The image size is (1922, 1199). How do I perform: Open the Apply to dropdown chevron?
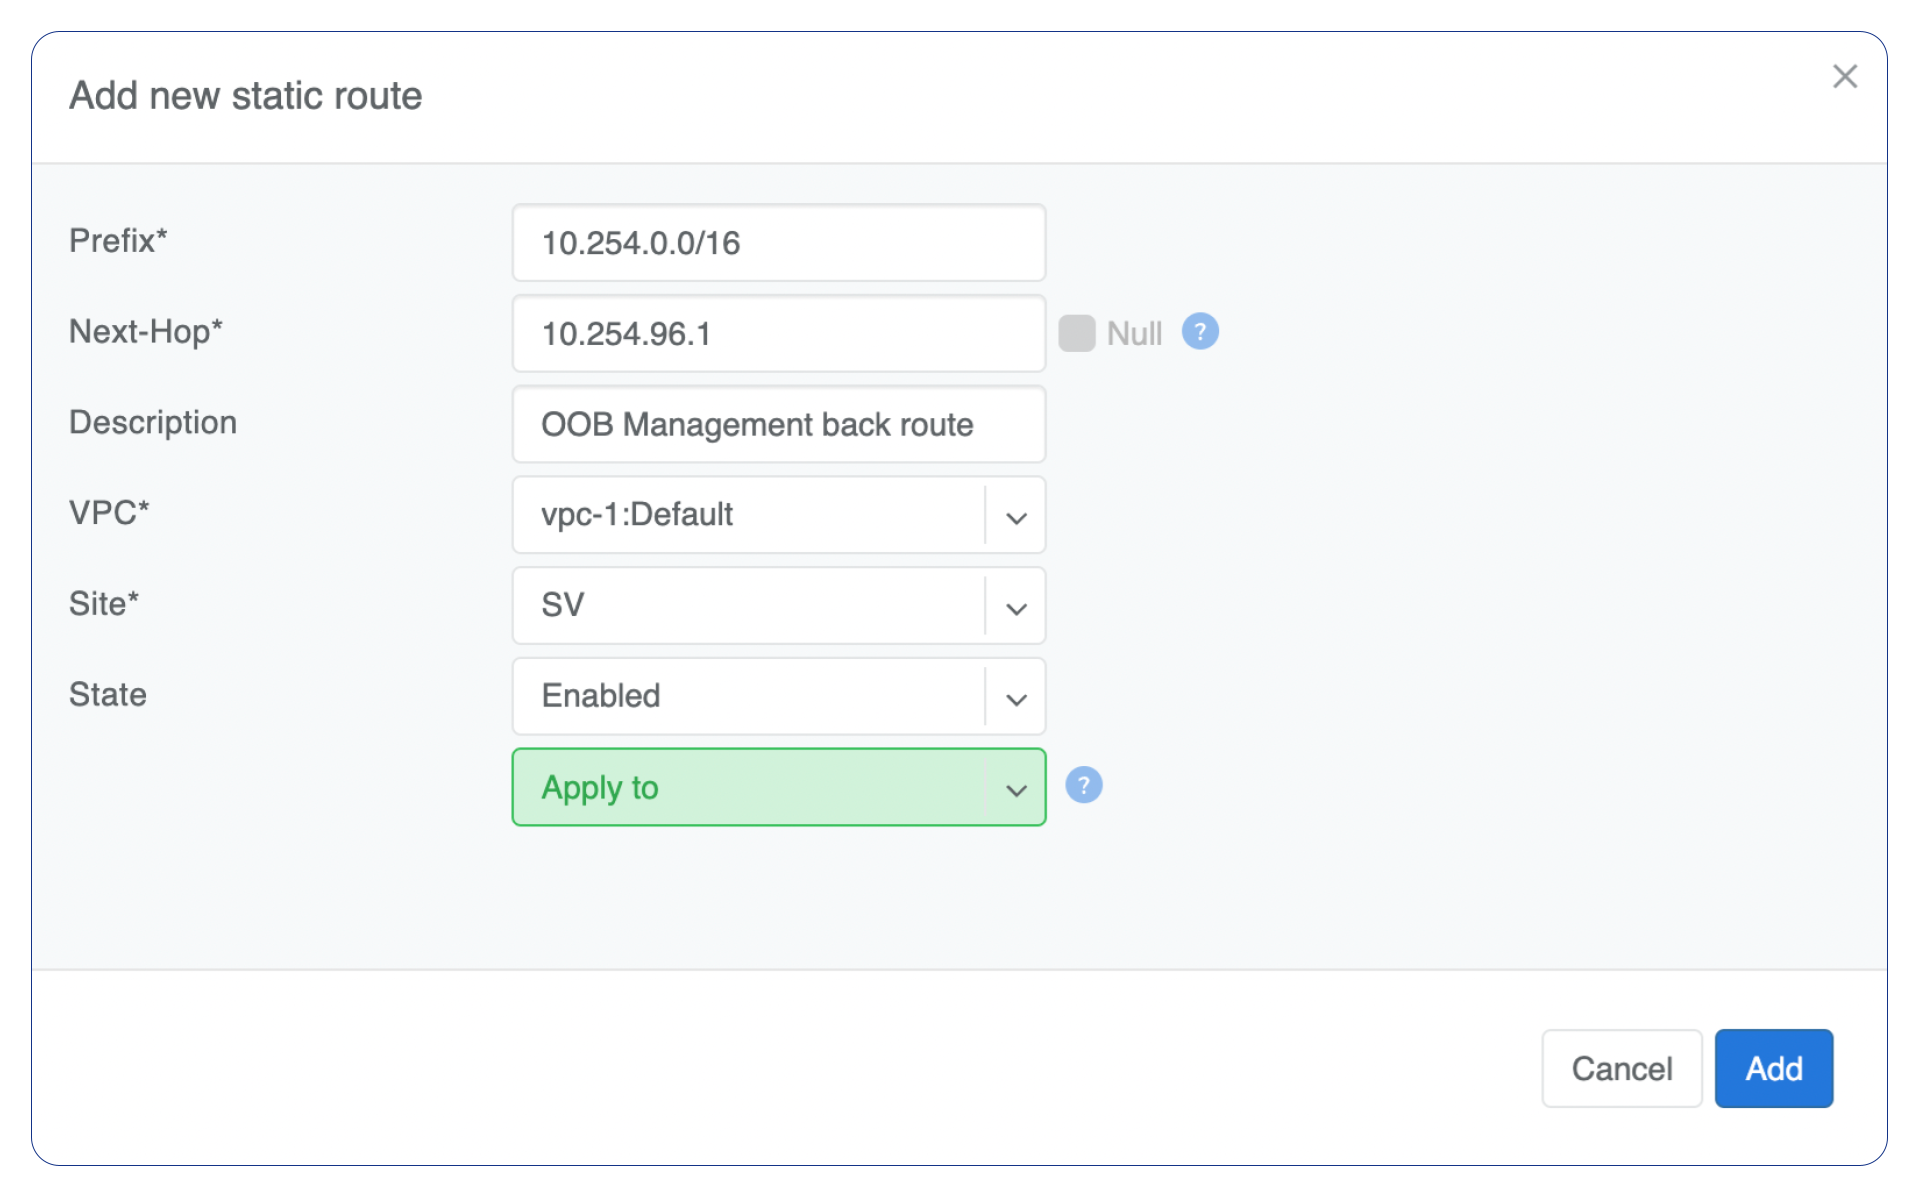(1016, 790)
